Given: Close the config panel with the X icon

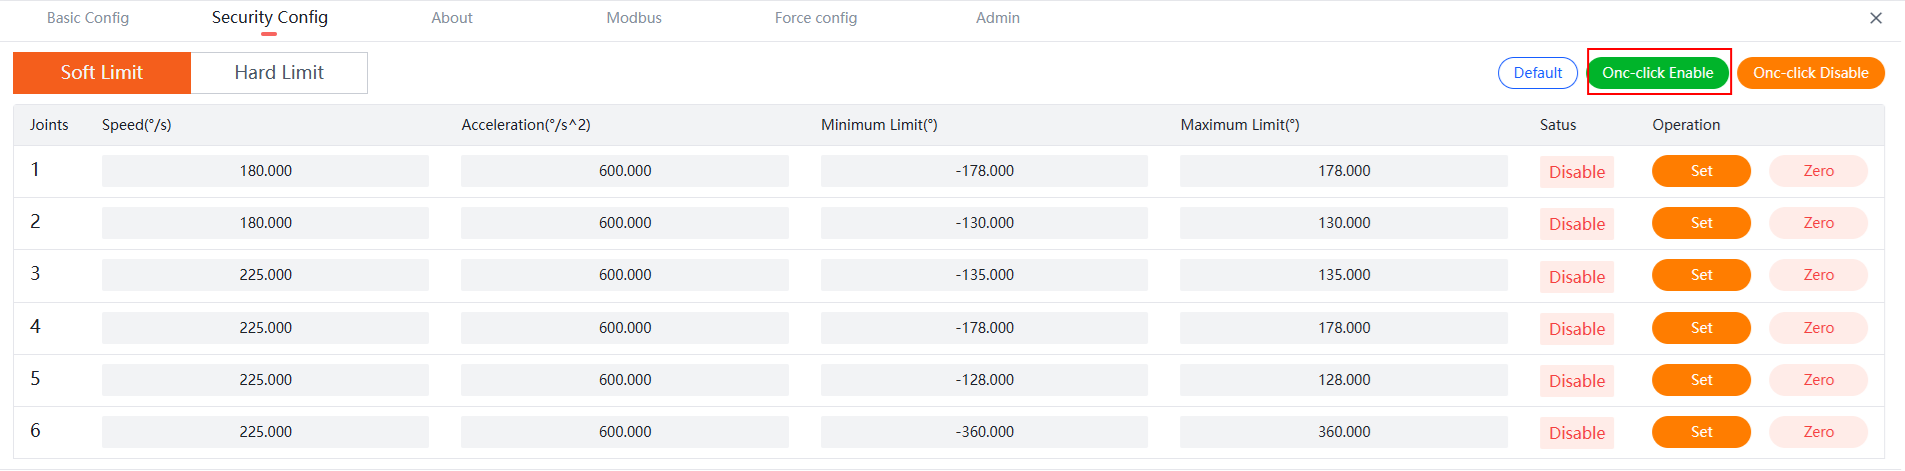Looking at the screenshot, I should [x=1876, y=18].
